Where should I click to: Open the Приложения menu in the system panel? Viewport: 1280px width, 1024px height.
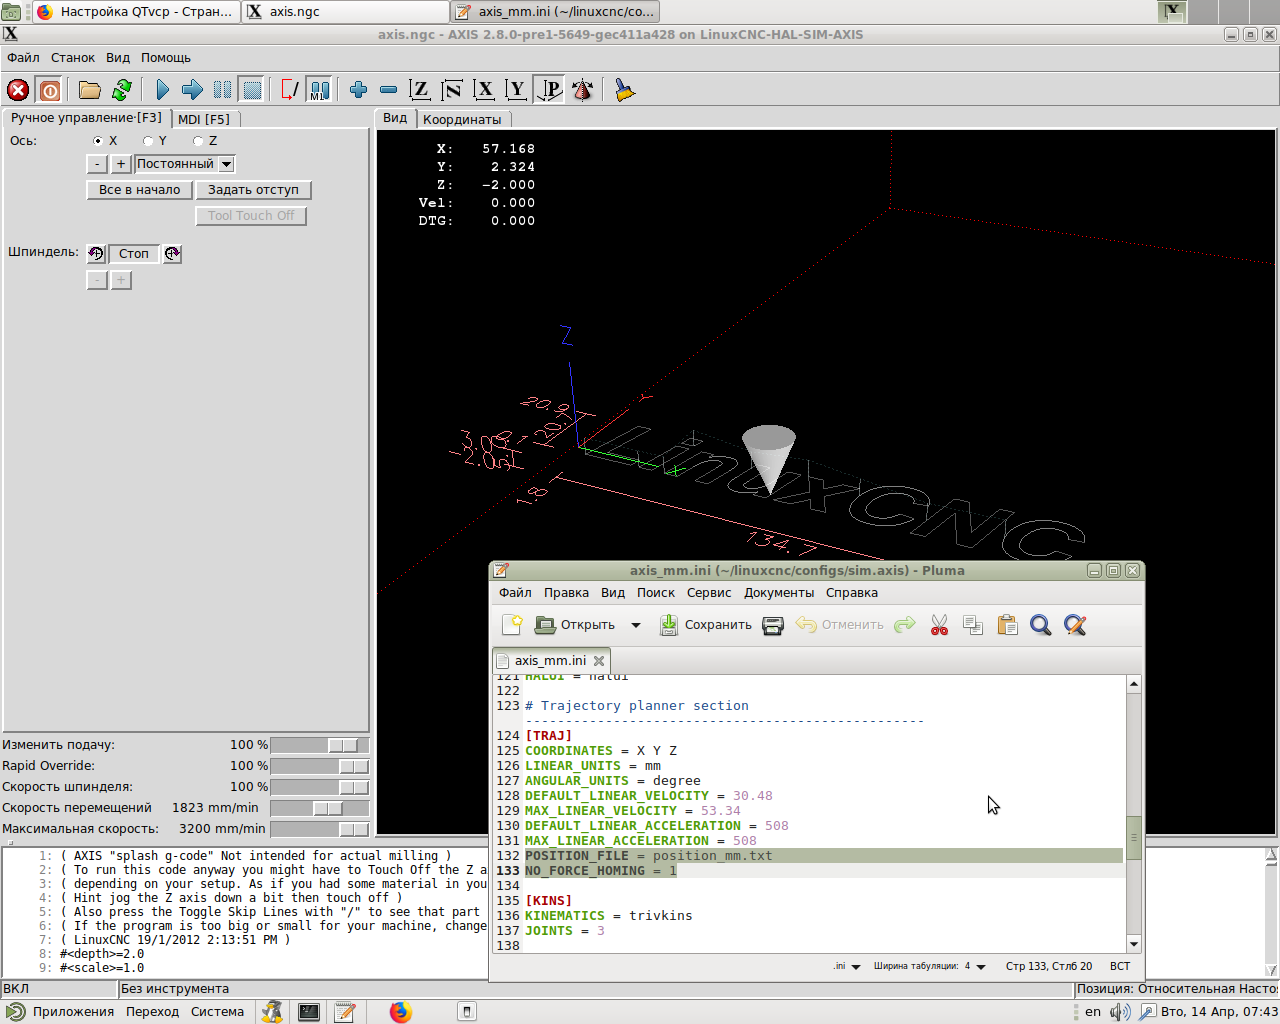62,1012
